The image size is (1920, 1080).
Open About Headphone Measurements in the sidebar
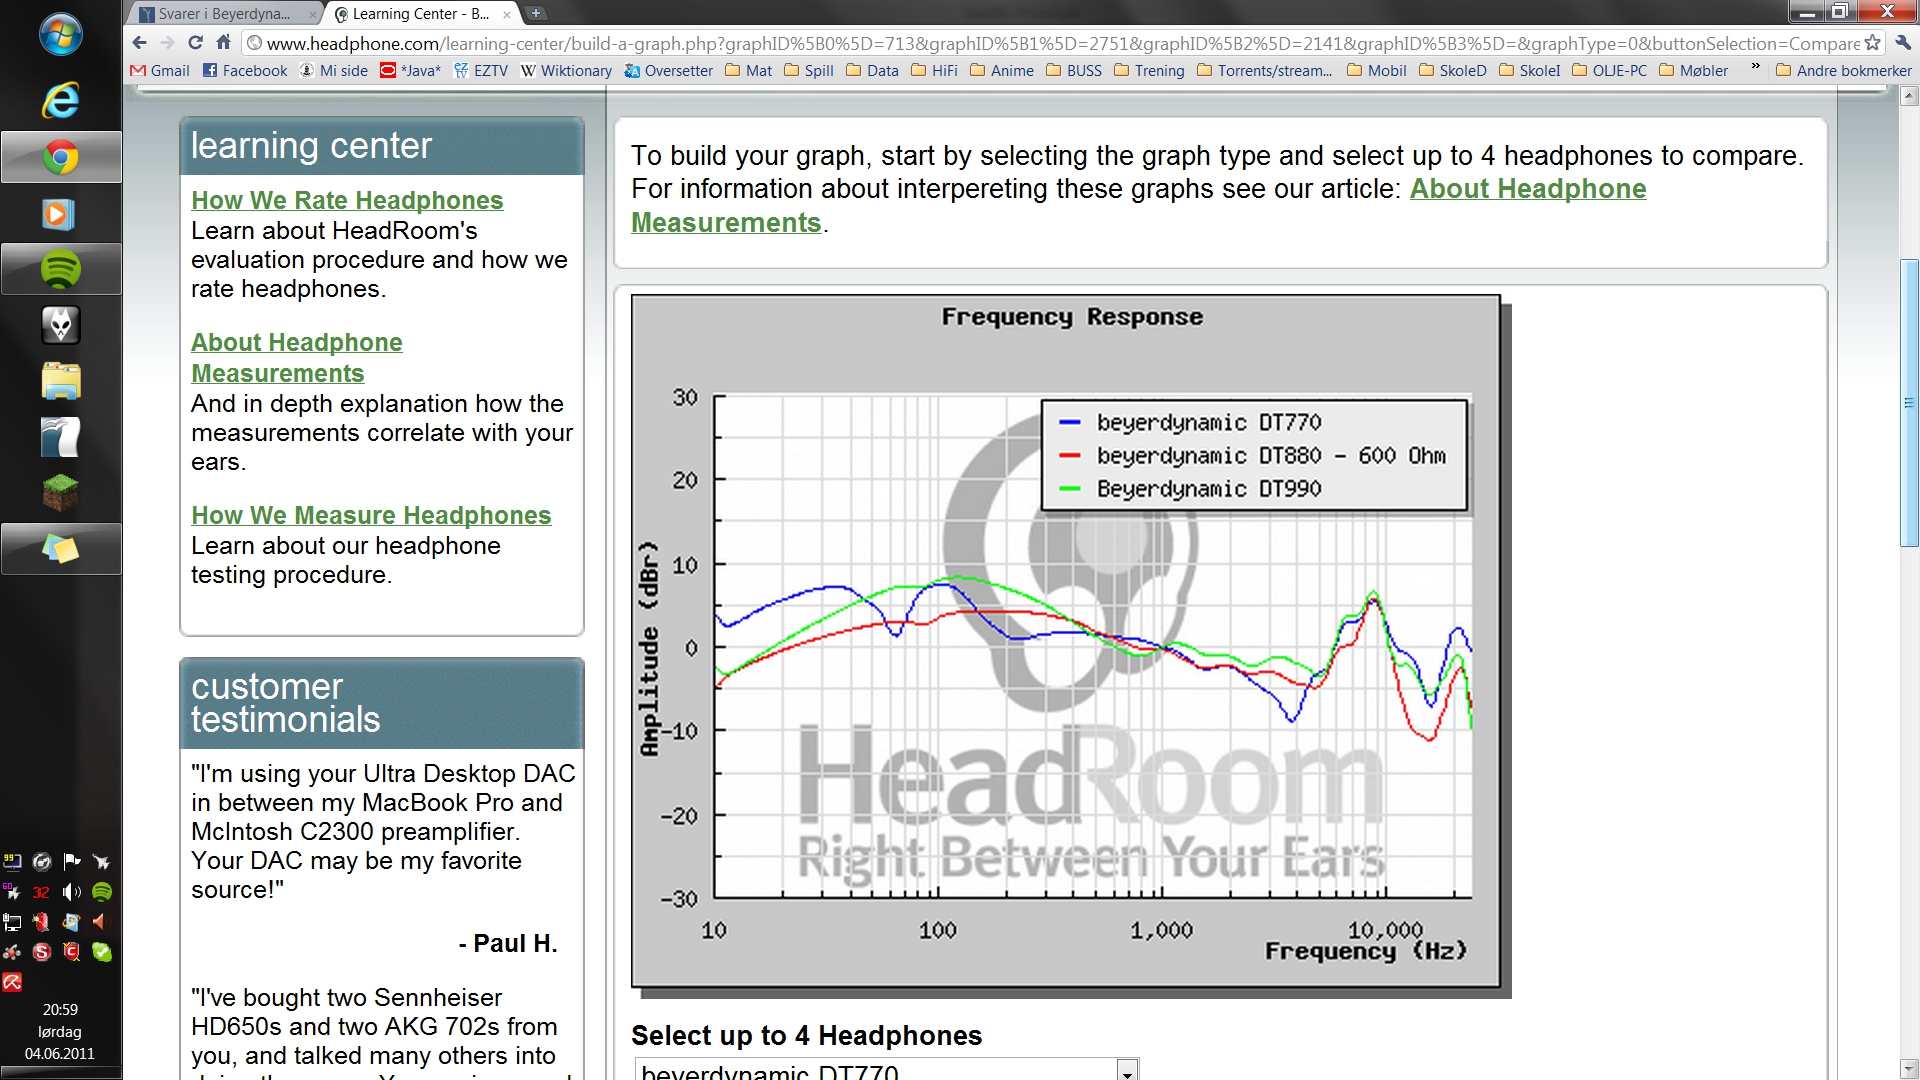[297, 357]
